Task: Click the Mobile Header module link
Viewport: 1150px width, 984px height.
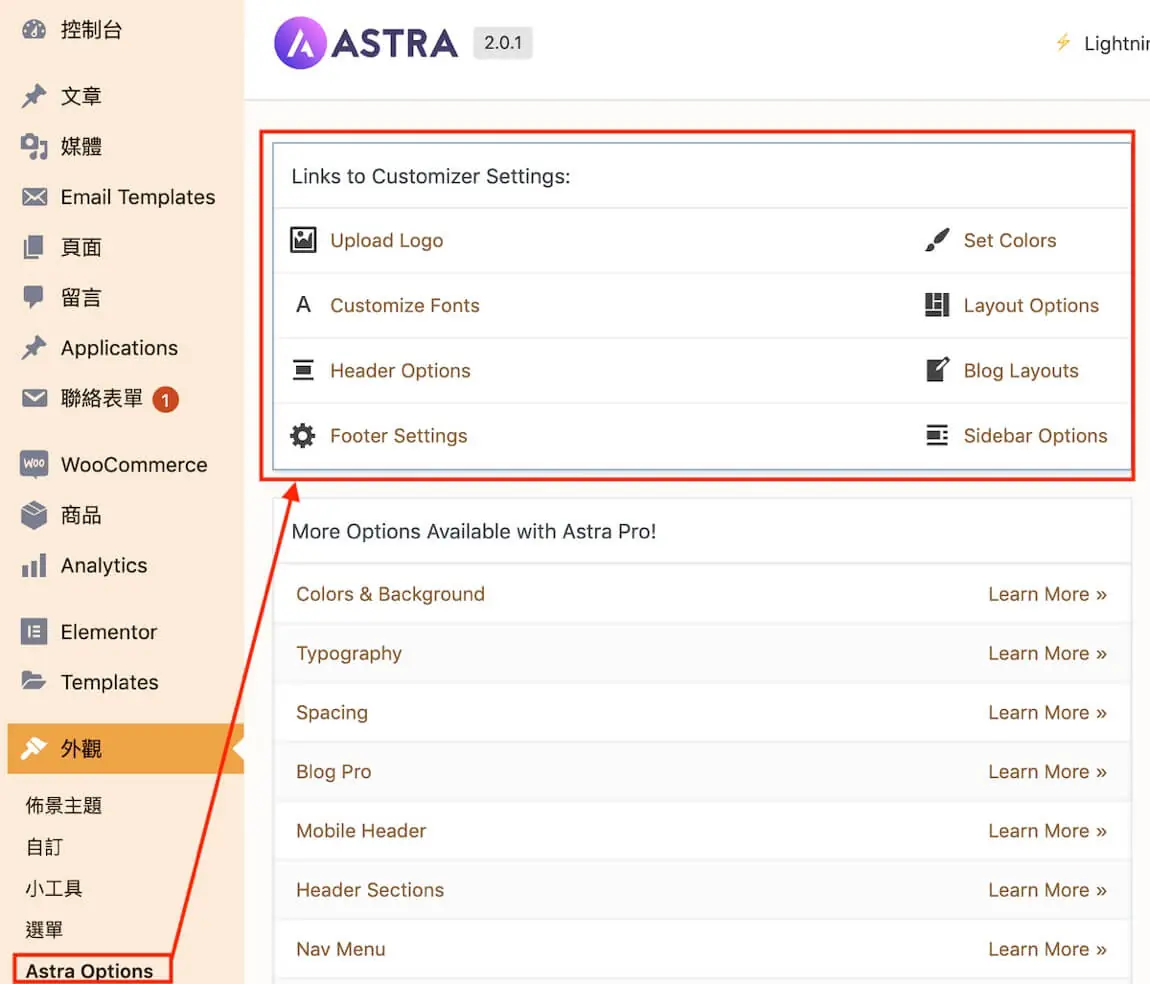Action: point(361,831)
